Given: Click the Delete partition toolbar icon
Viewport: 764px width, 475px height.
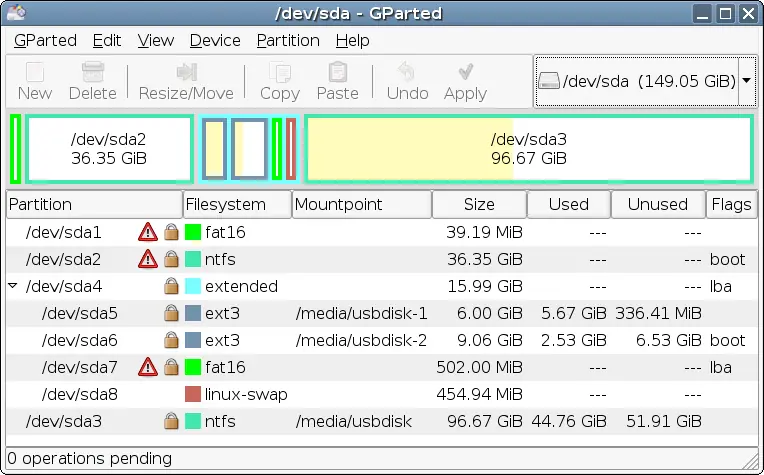Looking at the screenshot, I should (93, 72).
